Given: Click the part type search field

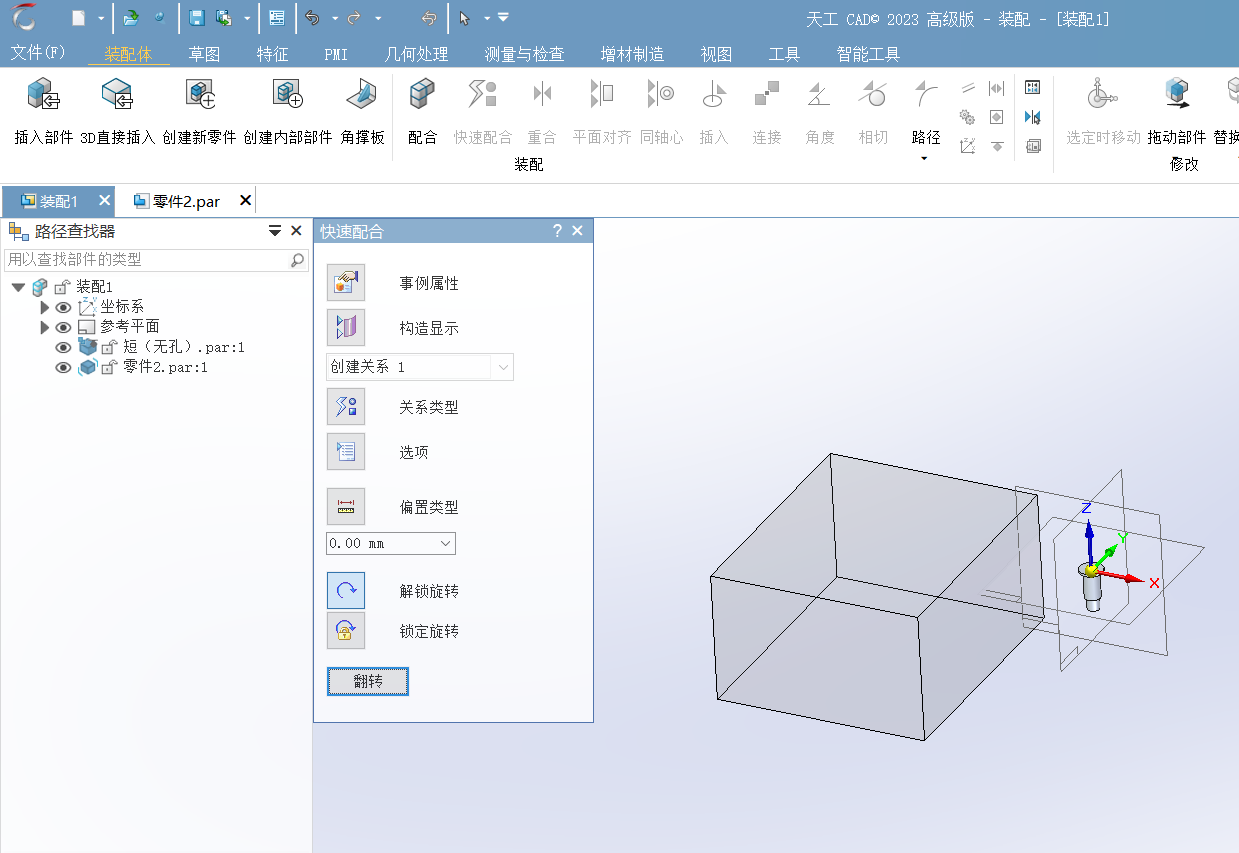Looking at the screenshot, I should [147, 259].
